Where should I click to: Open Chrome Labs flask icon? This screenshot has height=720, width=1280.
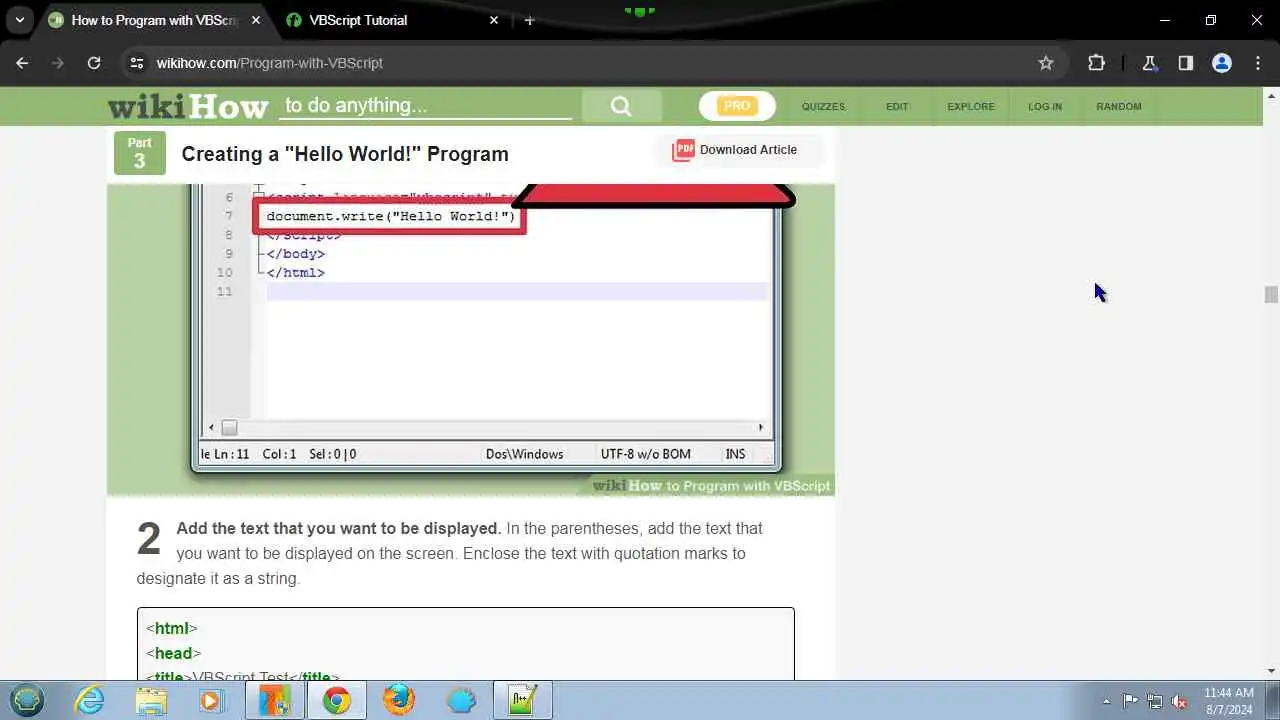pyautogui.click(x=1149, y=63)
